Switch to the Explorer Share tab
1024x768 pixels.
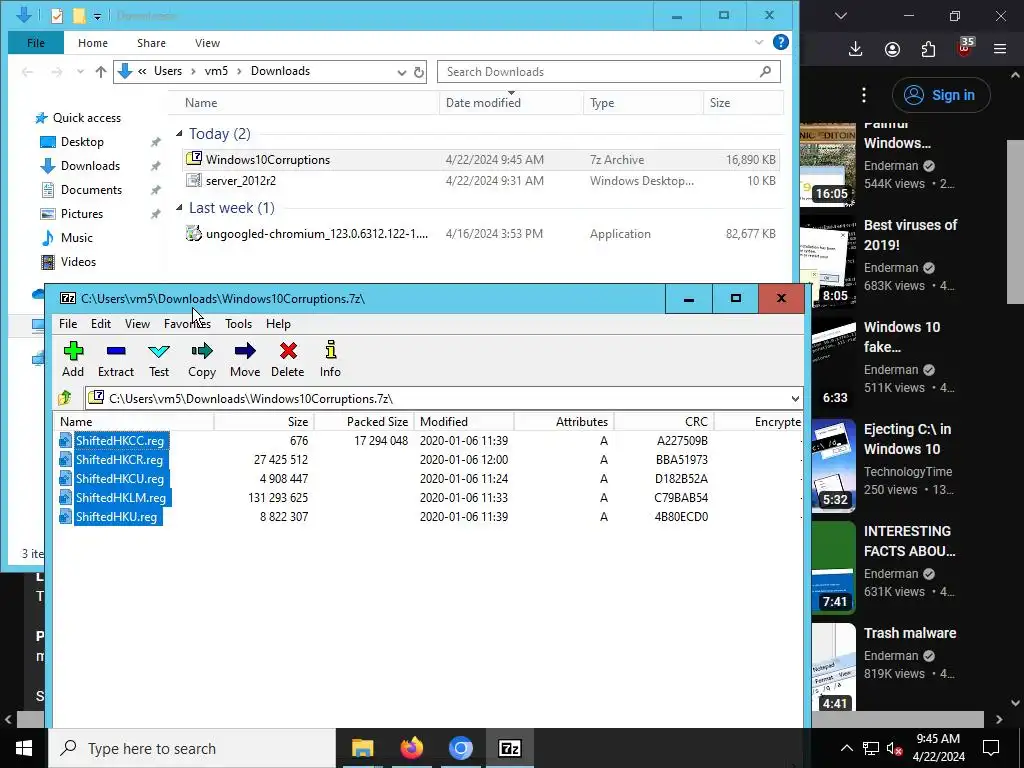pyautogui.click(x=151, y=43)
